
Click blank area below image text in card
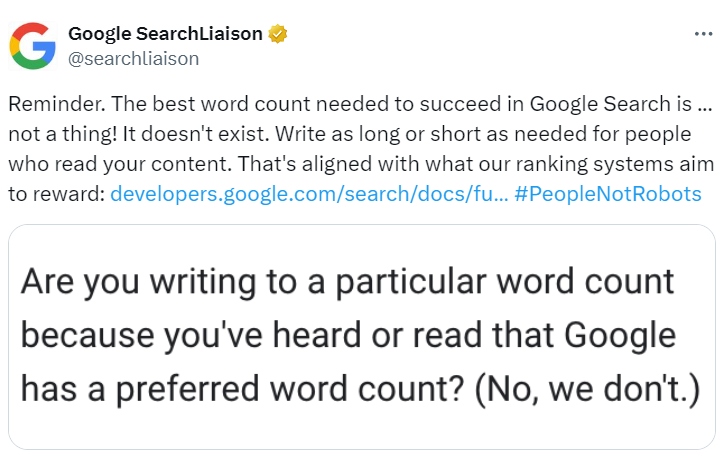pos(362,429)
